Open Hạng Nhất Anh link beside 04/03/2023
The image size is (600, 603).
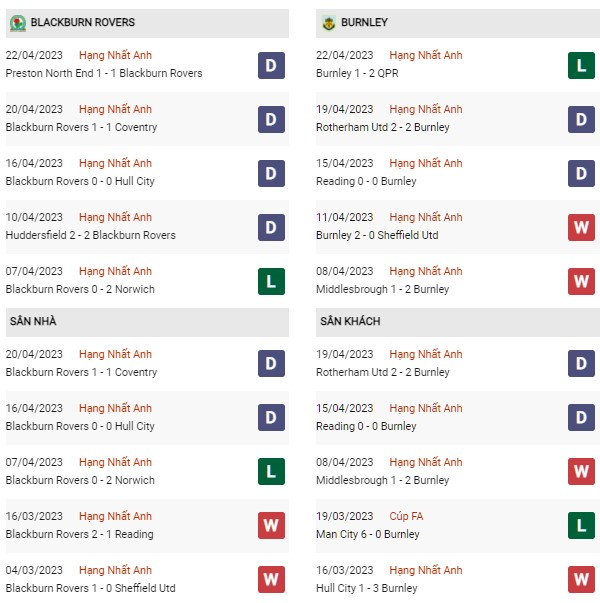pos(115,570)
